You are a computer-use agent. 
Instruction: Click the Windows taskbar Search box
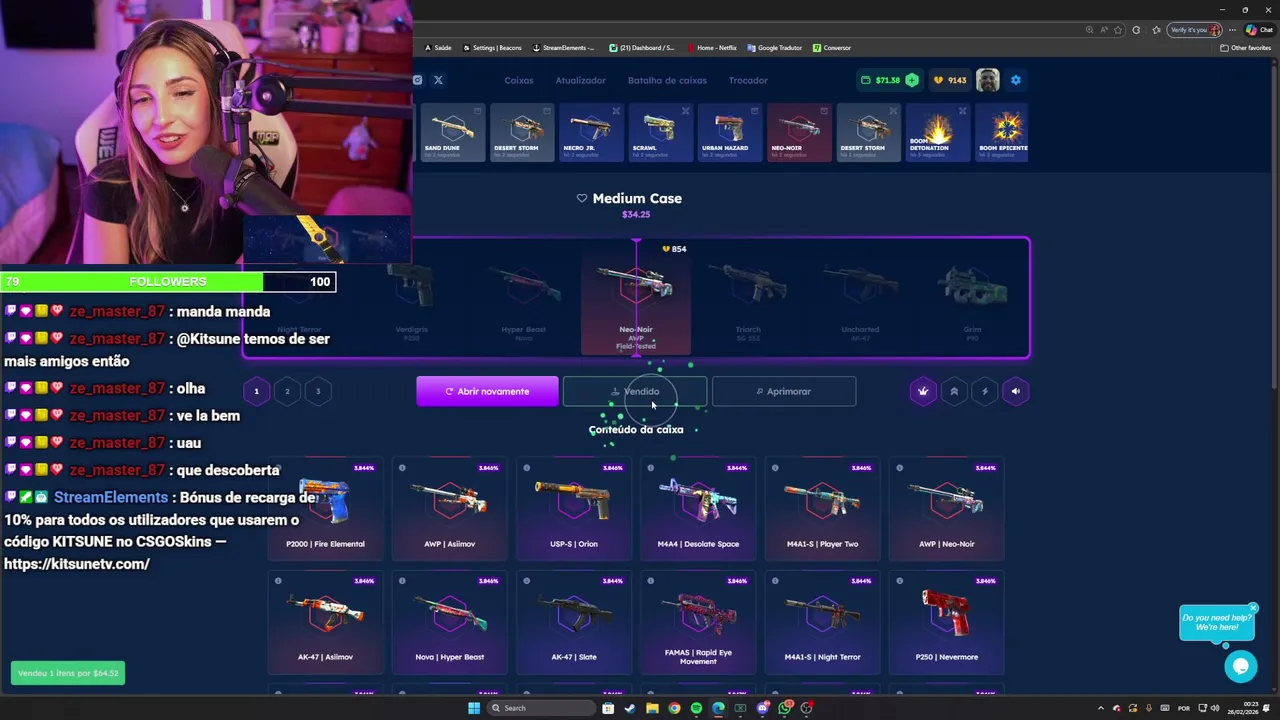(x=540, y=708)
